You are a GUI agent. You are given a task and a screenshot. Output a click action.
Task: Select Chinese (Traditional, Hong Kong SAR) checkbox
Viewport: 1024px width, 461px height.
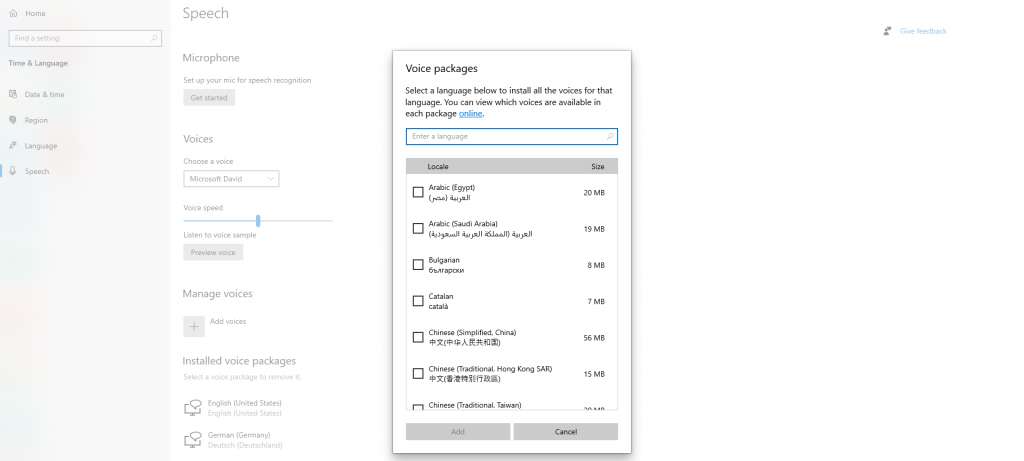(x=418, y=374)
